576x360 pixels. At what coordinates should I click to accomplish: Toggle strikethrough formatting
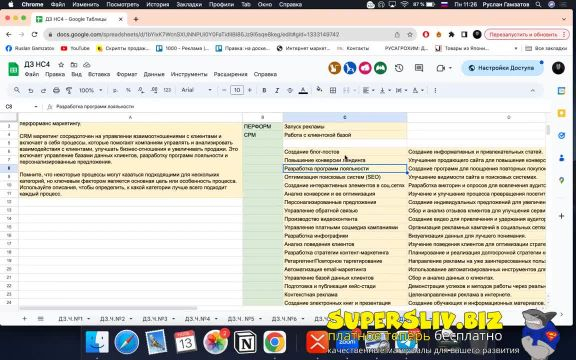click(x=290, y=90)
